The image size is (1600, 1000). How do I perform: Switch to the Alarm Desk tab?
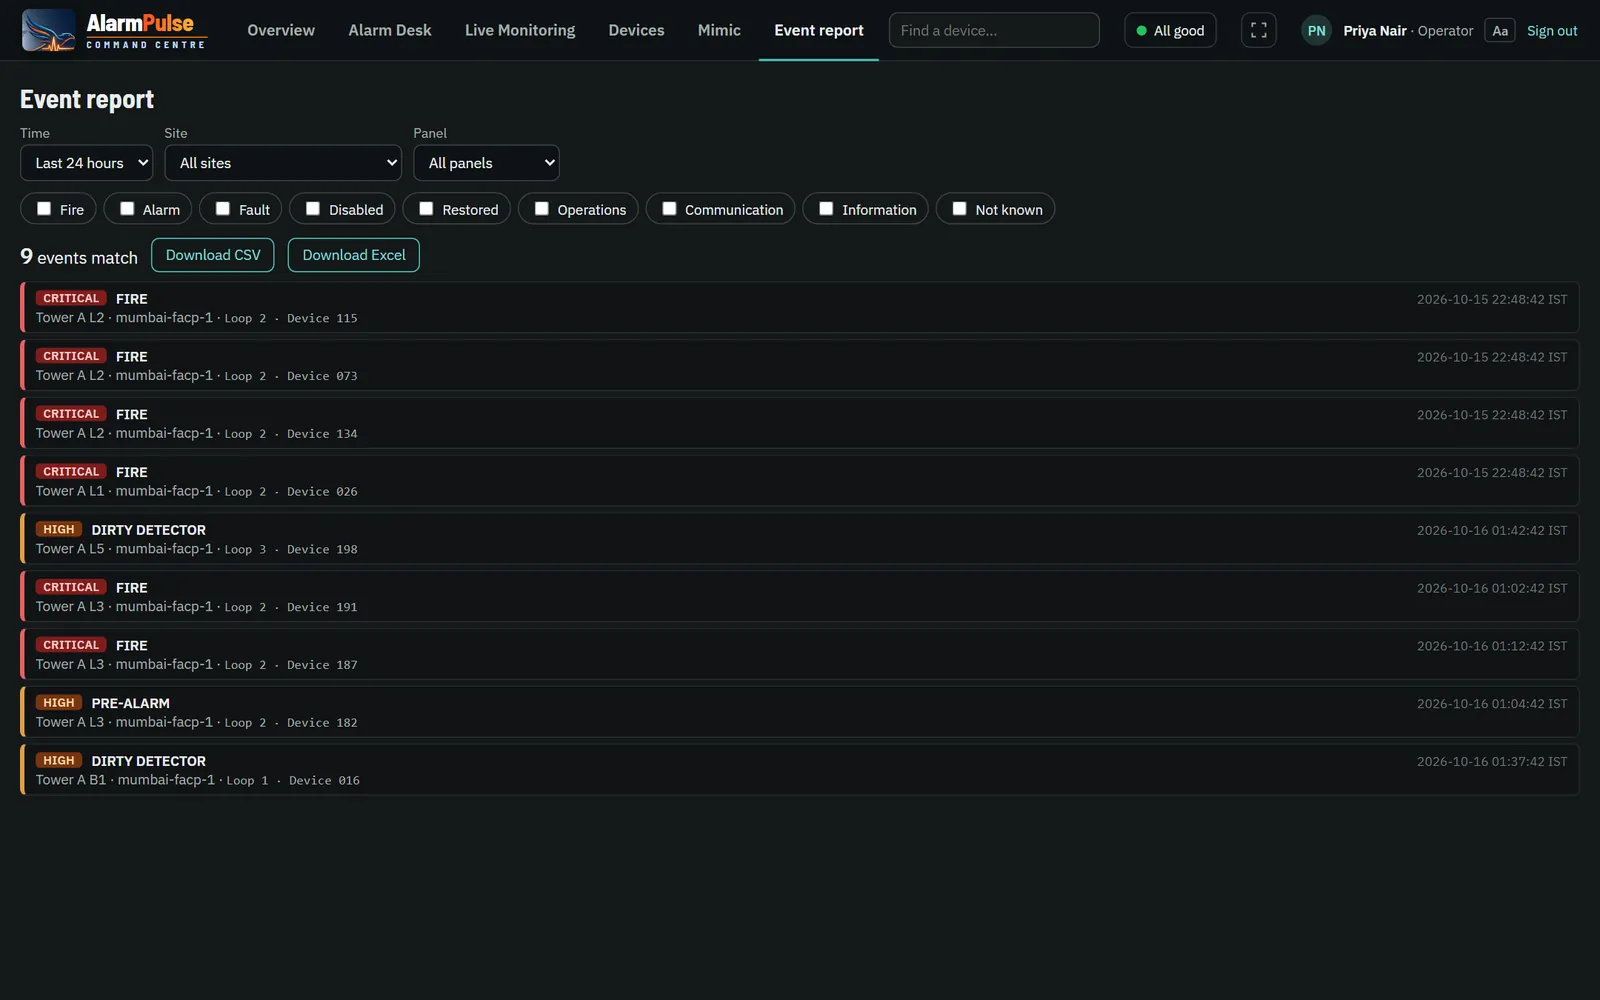tap(390, 30)
